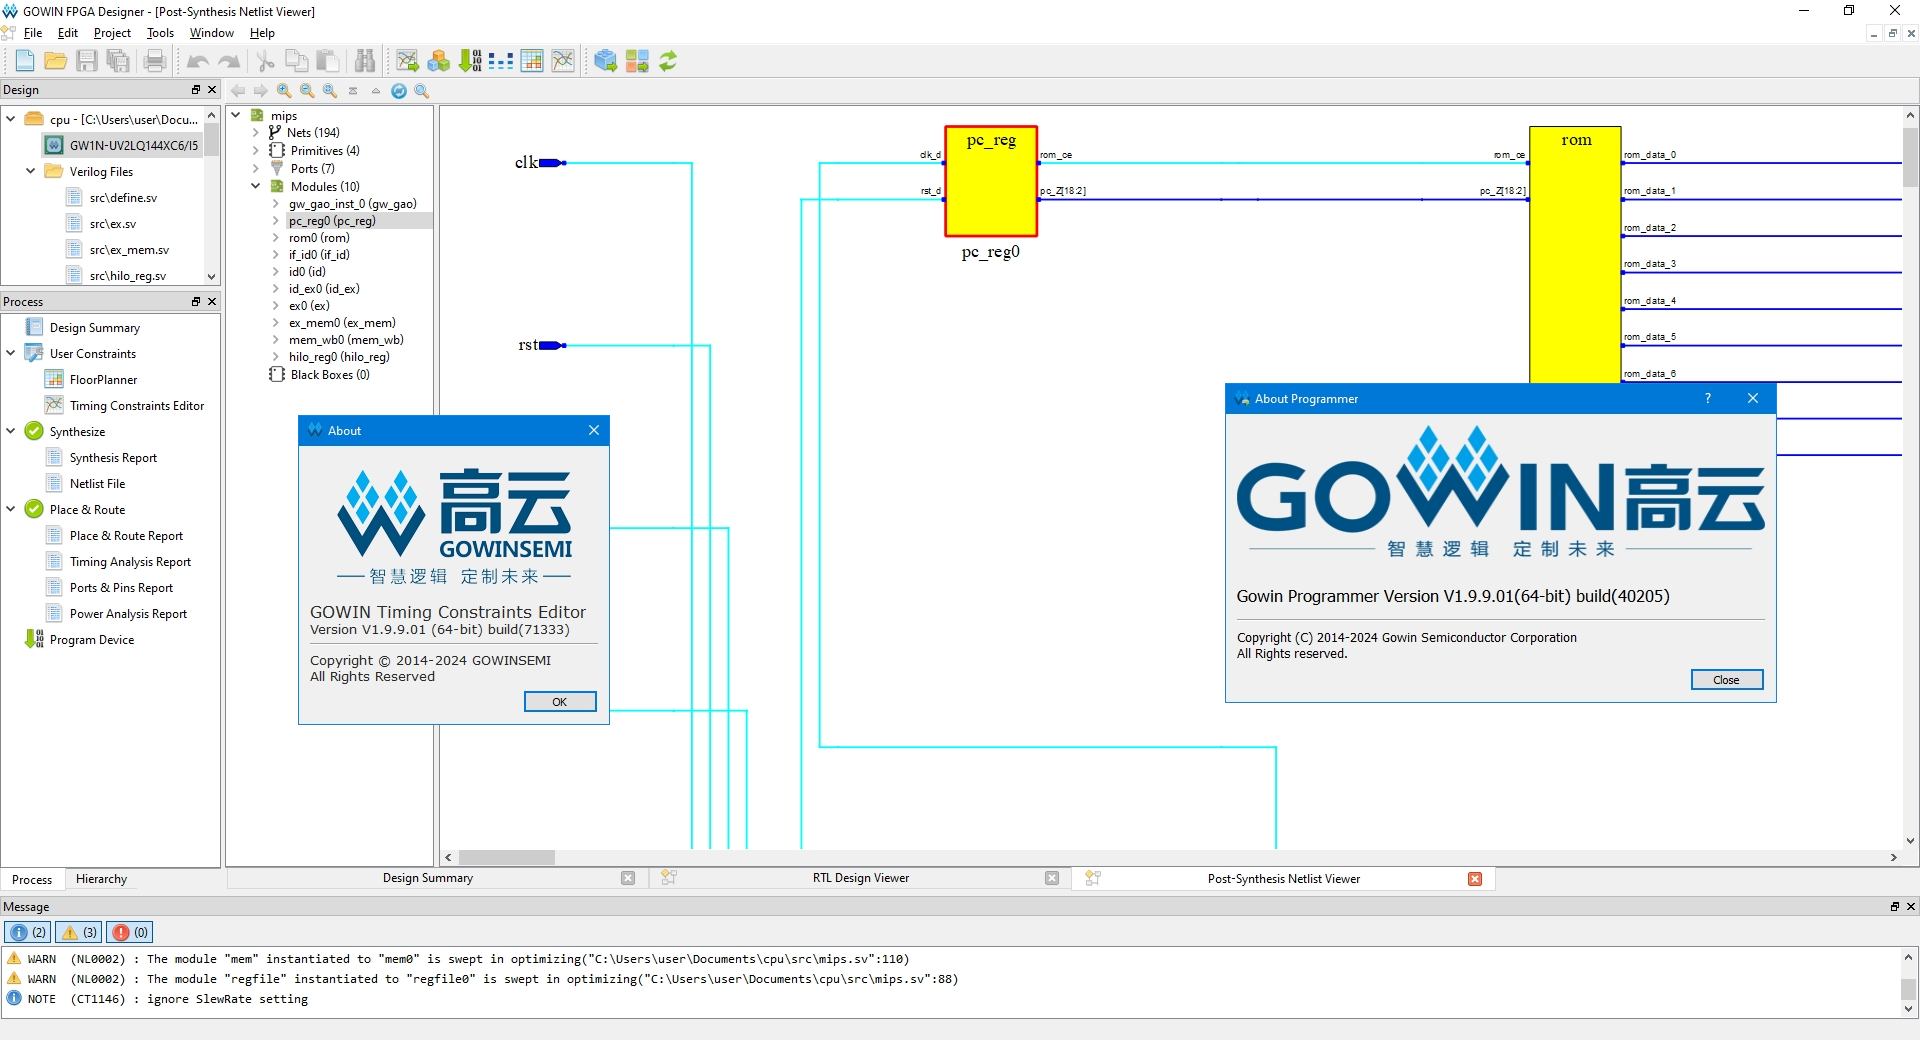Launch the Programmer green download icon
The height and width of the screenshot is (1040, 1920).
tap(470, 61)
